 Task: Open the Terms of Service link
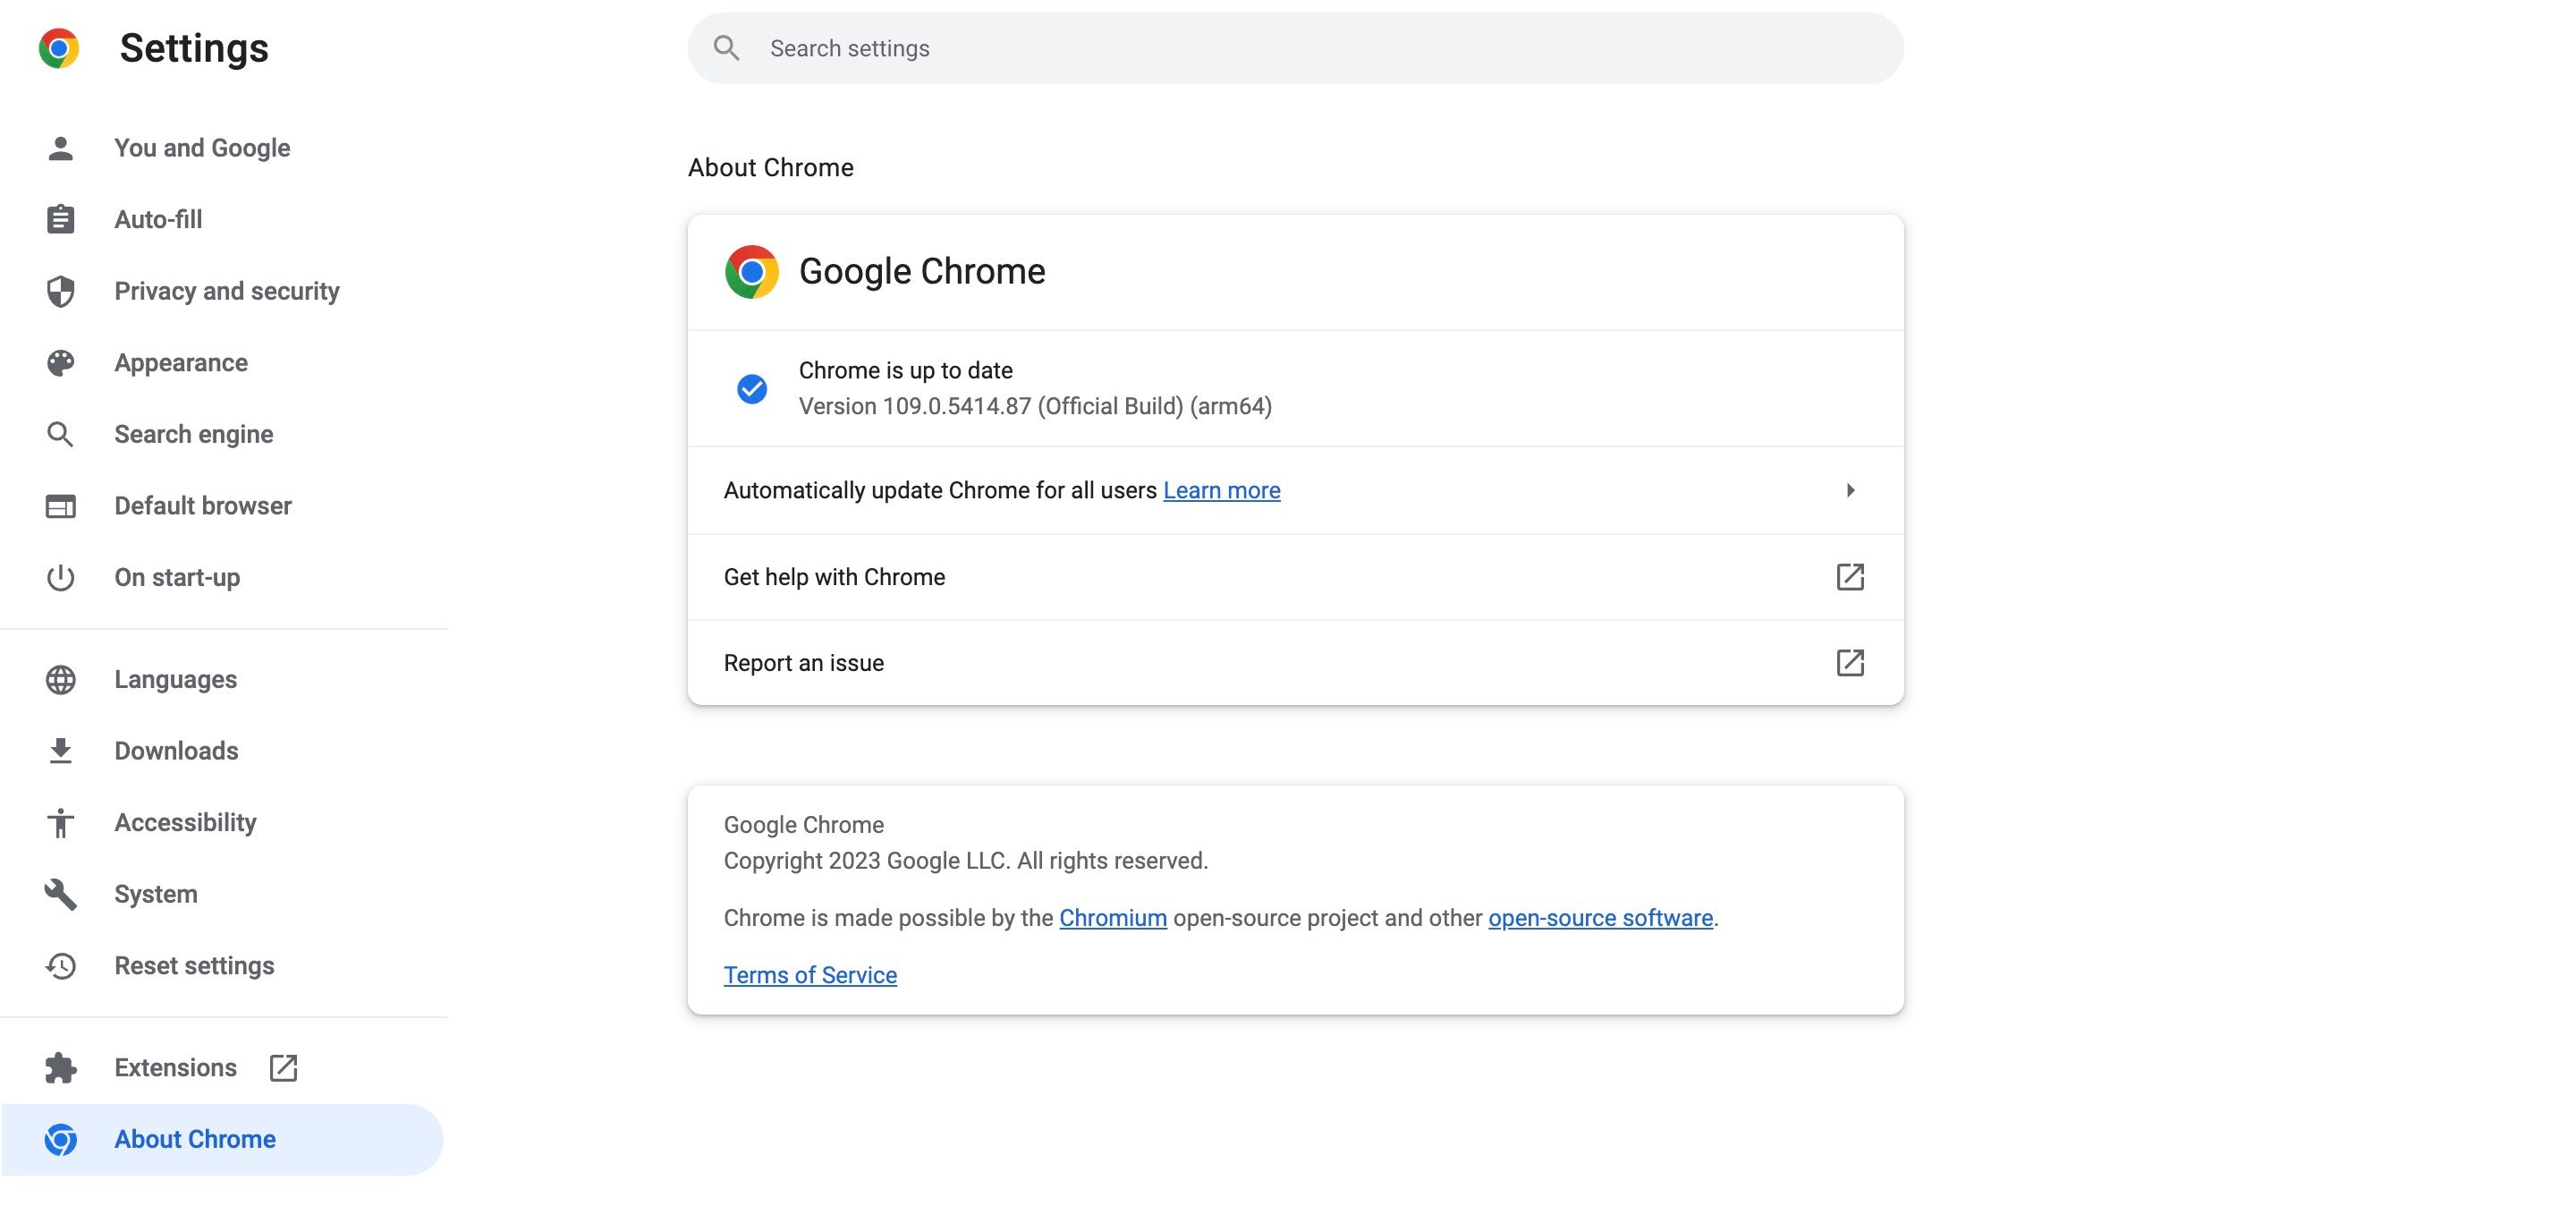tap(810, 975)
